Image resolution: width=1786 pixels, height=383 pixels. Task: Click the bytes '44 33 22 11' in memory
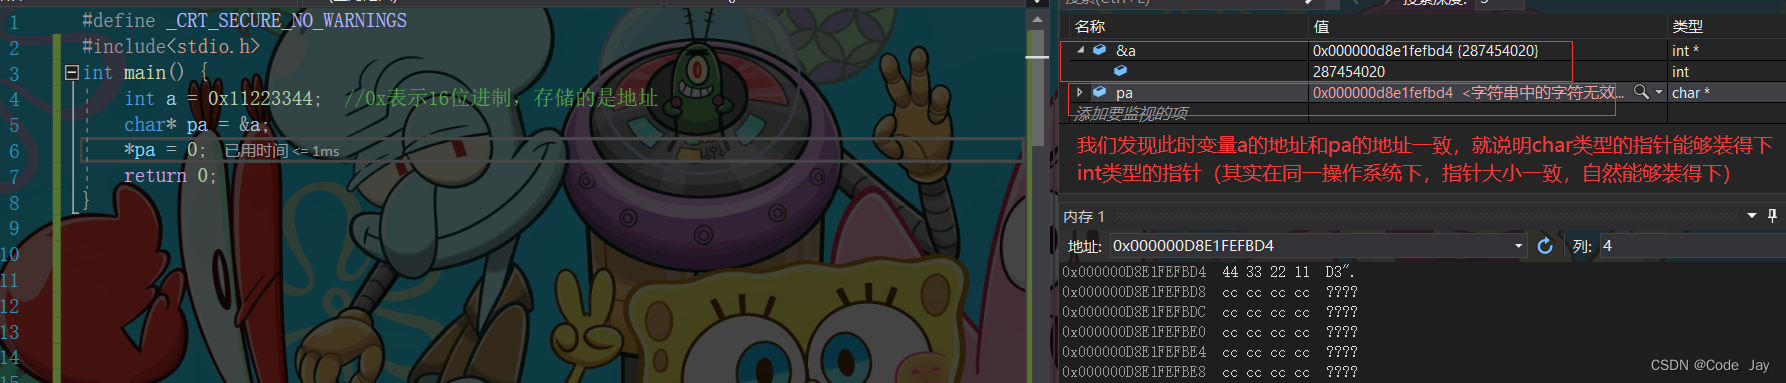[x=1266, y=272]
